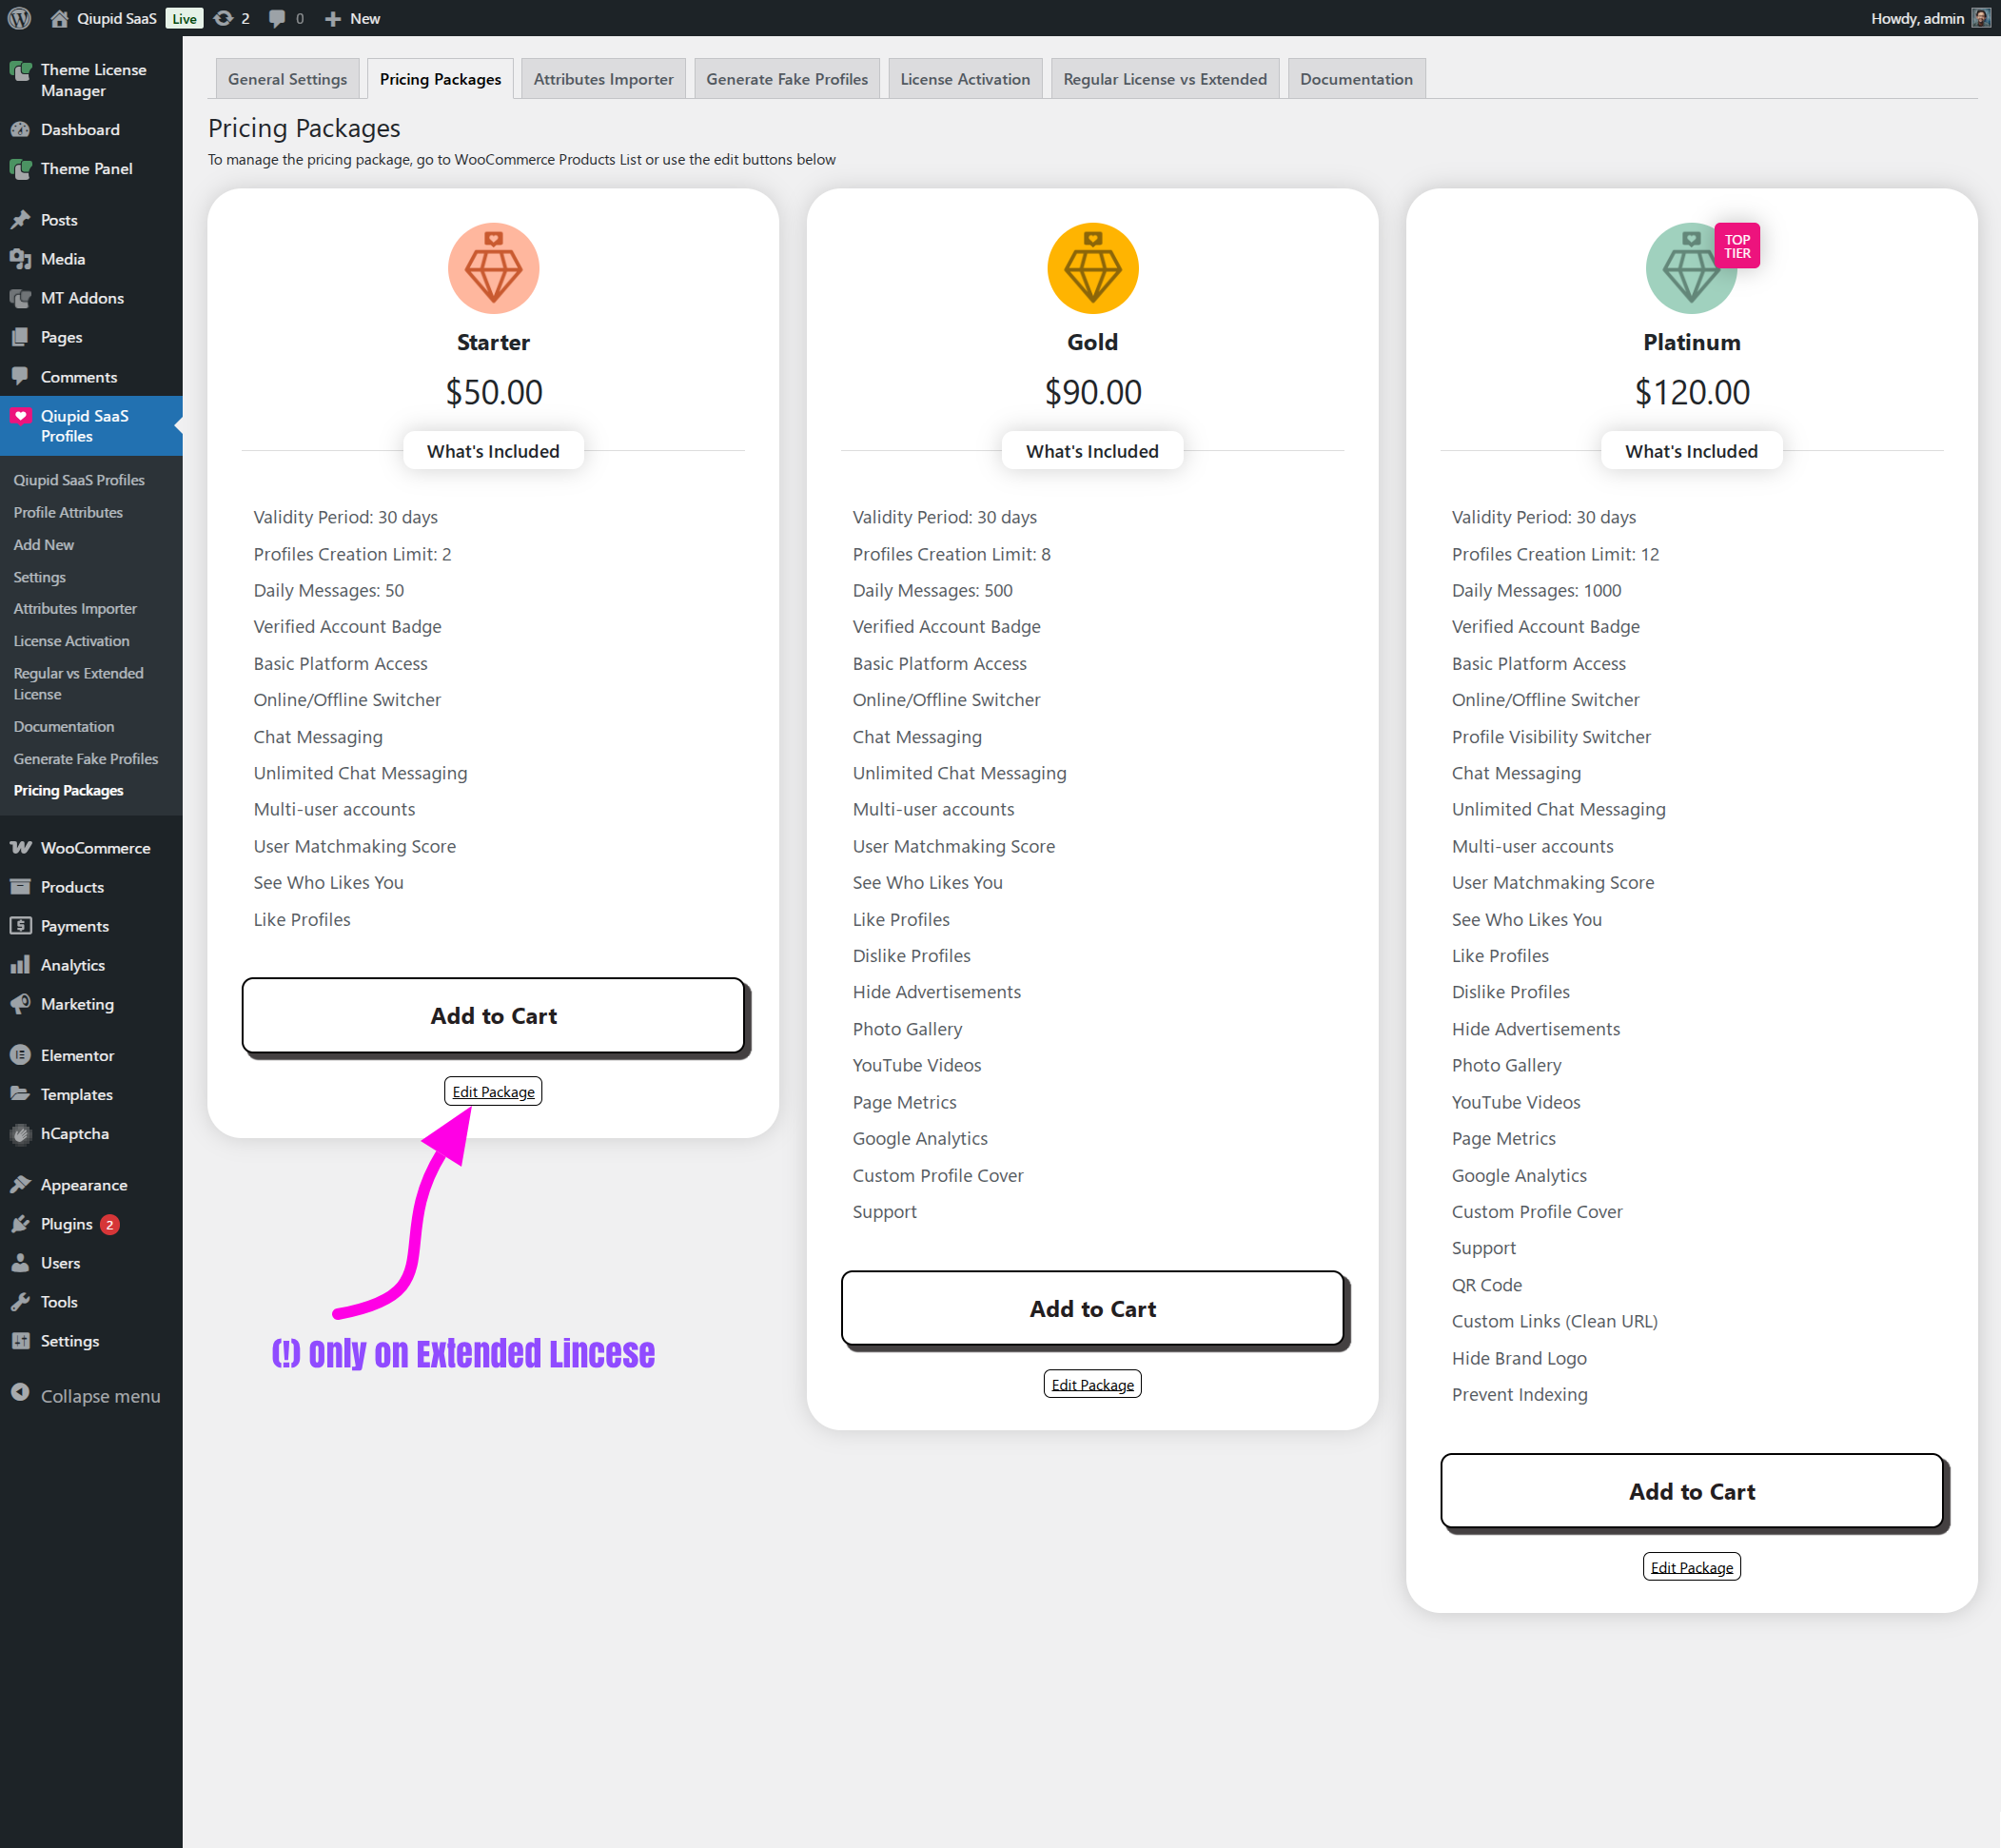Click the admin avatar in top bar
Viewport: 2001px width, 1848px height.
click(x=1980, y=18)
